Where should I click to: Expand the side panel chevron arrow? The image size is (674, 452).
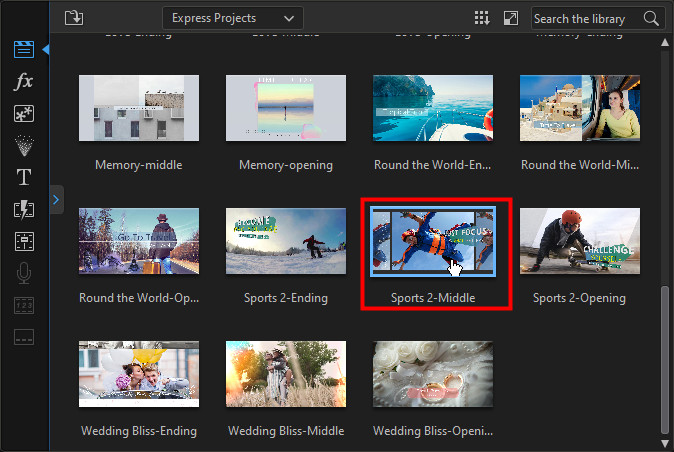click(56, 200)
